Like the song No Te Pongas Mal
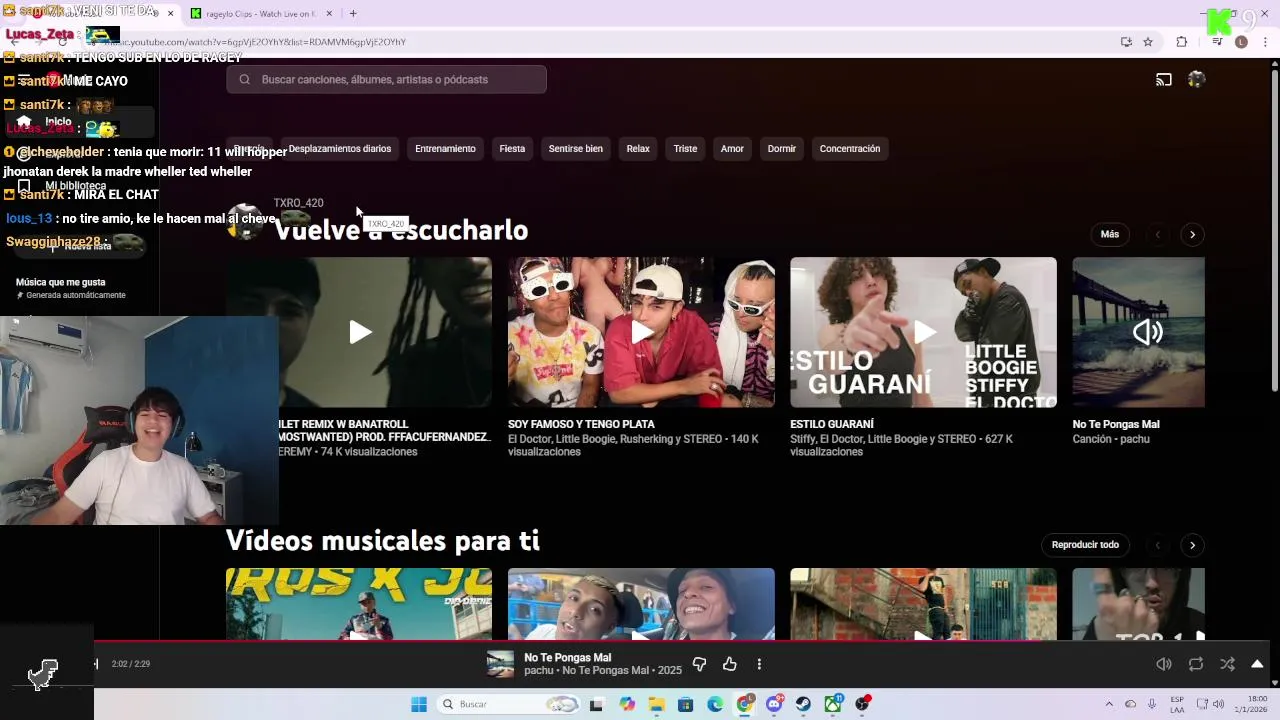The width and height of the screenshot is (1280, 720). pos(730,664)
